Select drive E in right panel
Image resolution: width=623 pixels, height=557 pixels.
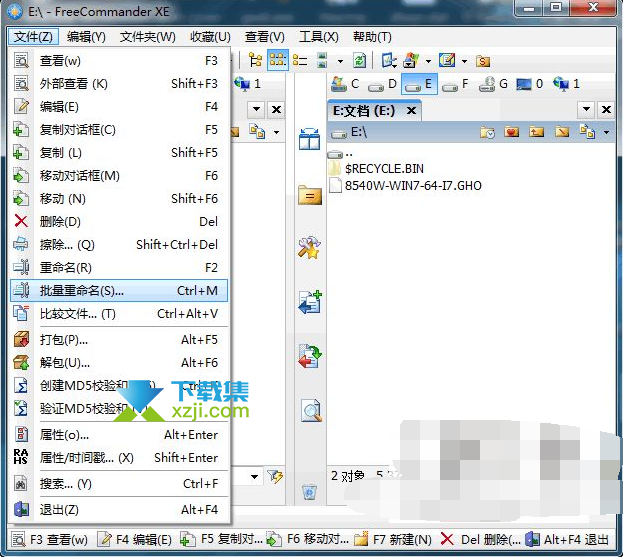pos(420,84)
